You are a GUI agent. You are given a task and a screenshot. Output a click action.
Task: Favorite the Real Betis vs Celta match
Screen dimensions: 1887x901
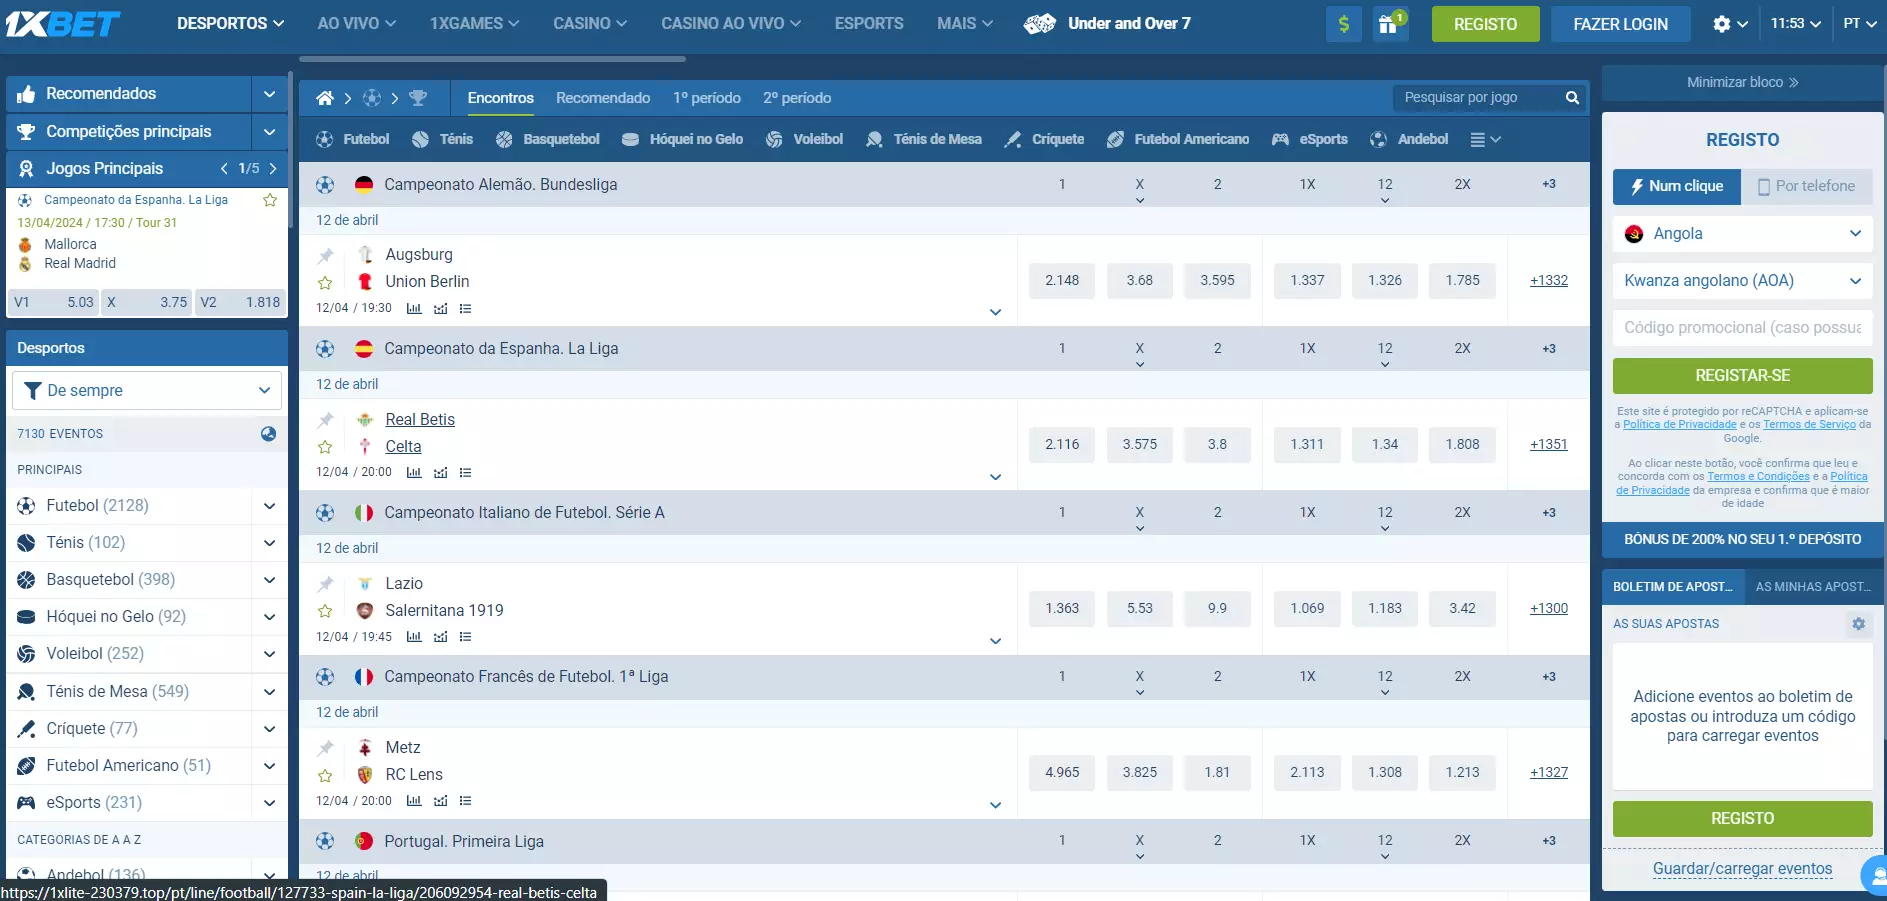pos(325,447)
